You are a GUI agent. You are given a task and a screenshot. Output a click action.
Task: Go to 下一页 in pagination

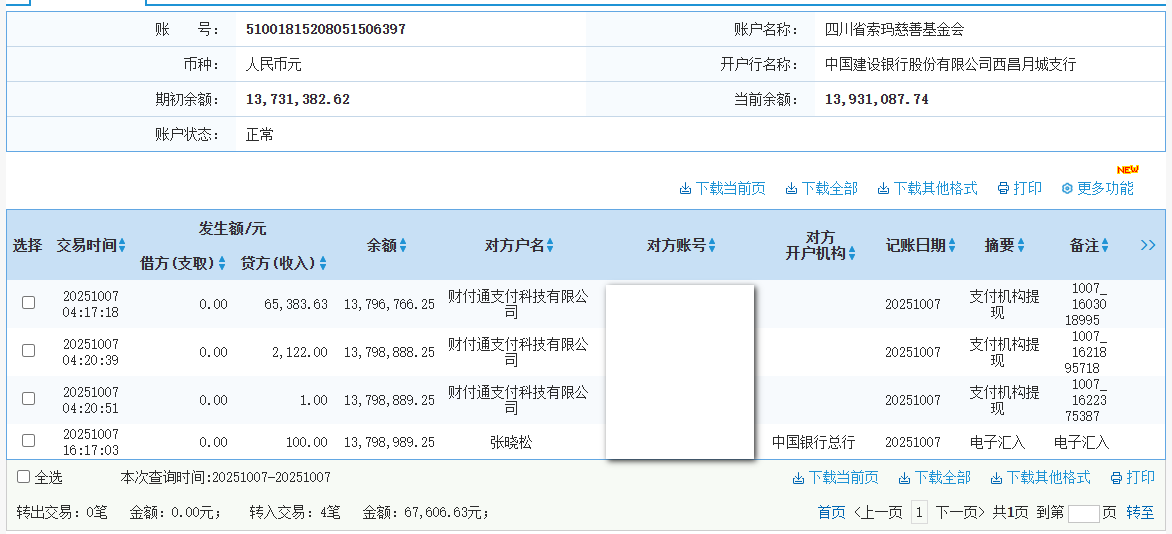coord(959,513)
